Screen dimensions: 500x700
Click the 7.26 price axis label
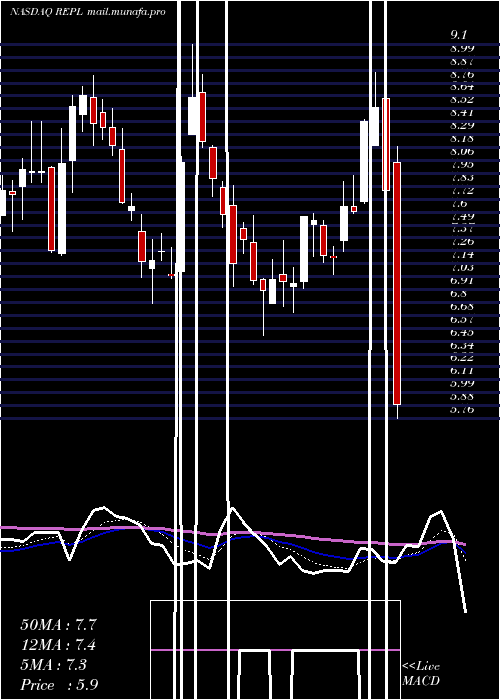tap(462, 242)
